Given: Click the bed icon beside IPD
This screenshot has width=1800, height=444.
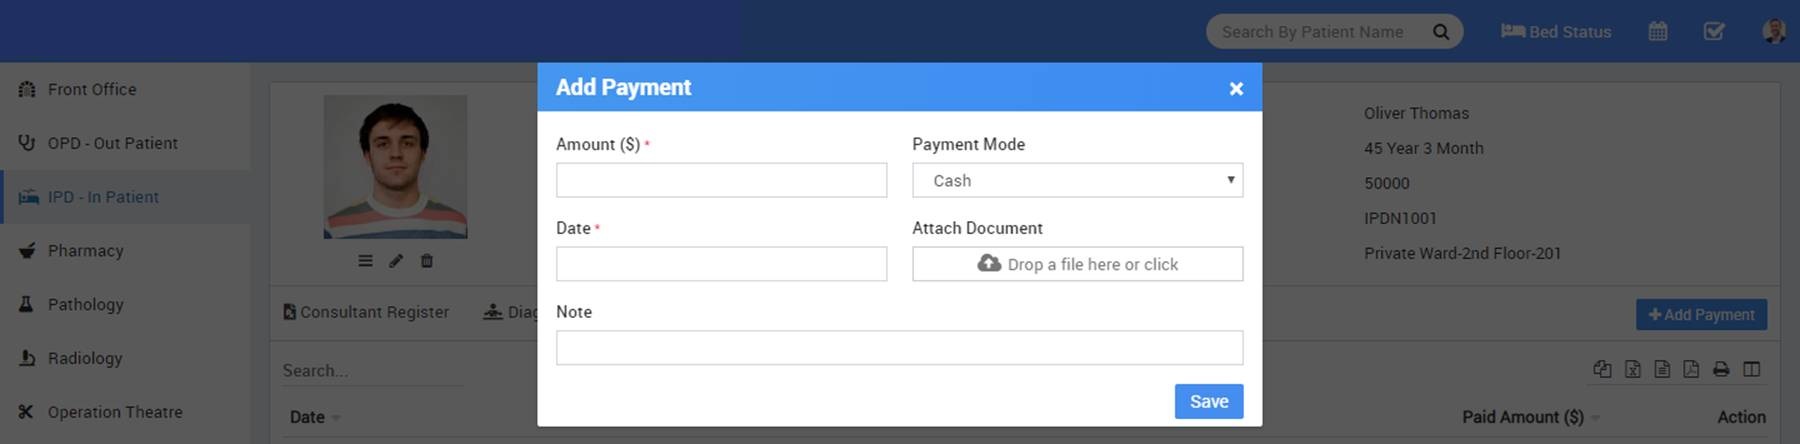Looking at the screenshot, I should point(28,197).
